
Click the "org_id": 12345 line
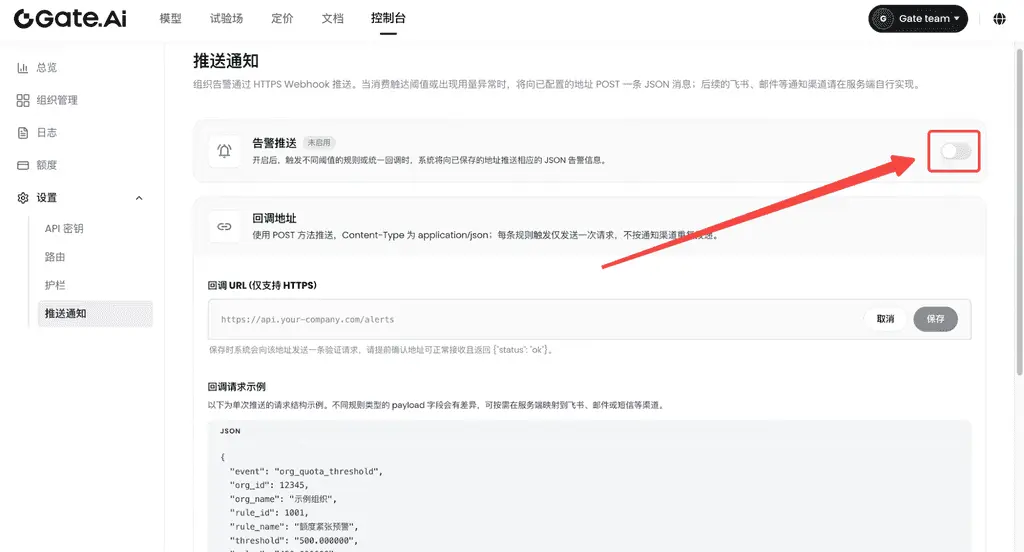[268, 485]
